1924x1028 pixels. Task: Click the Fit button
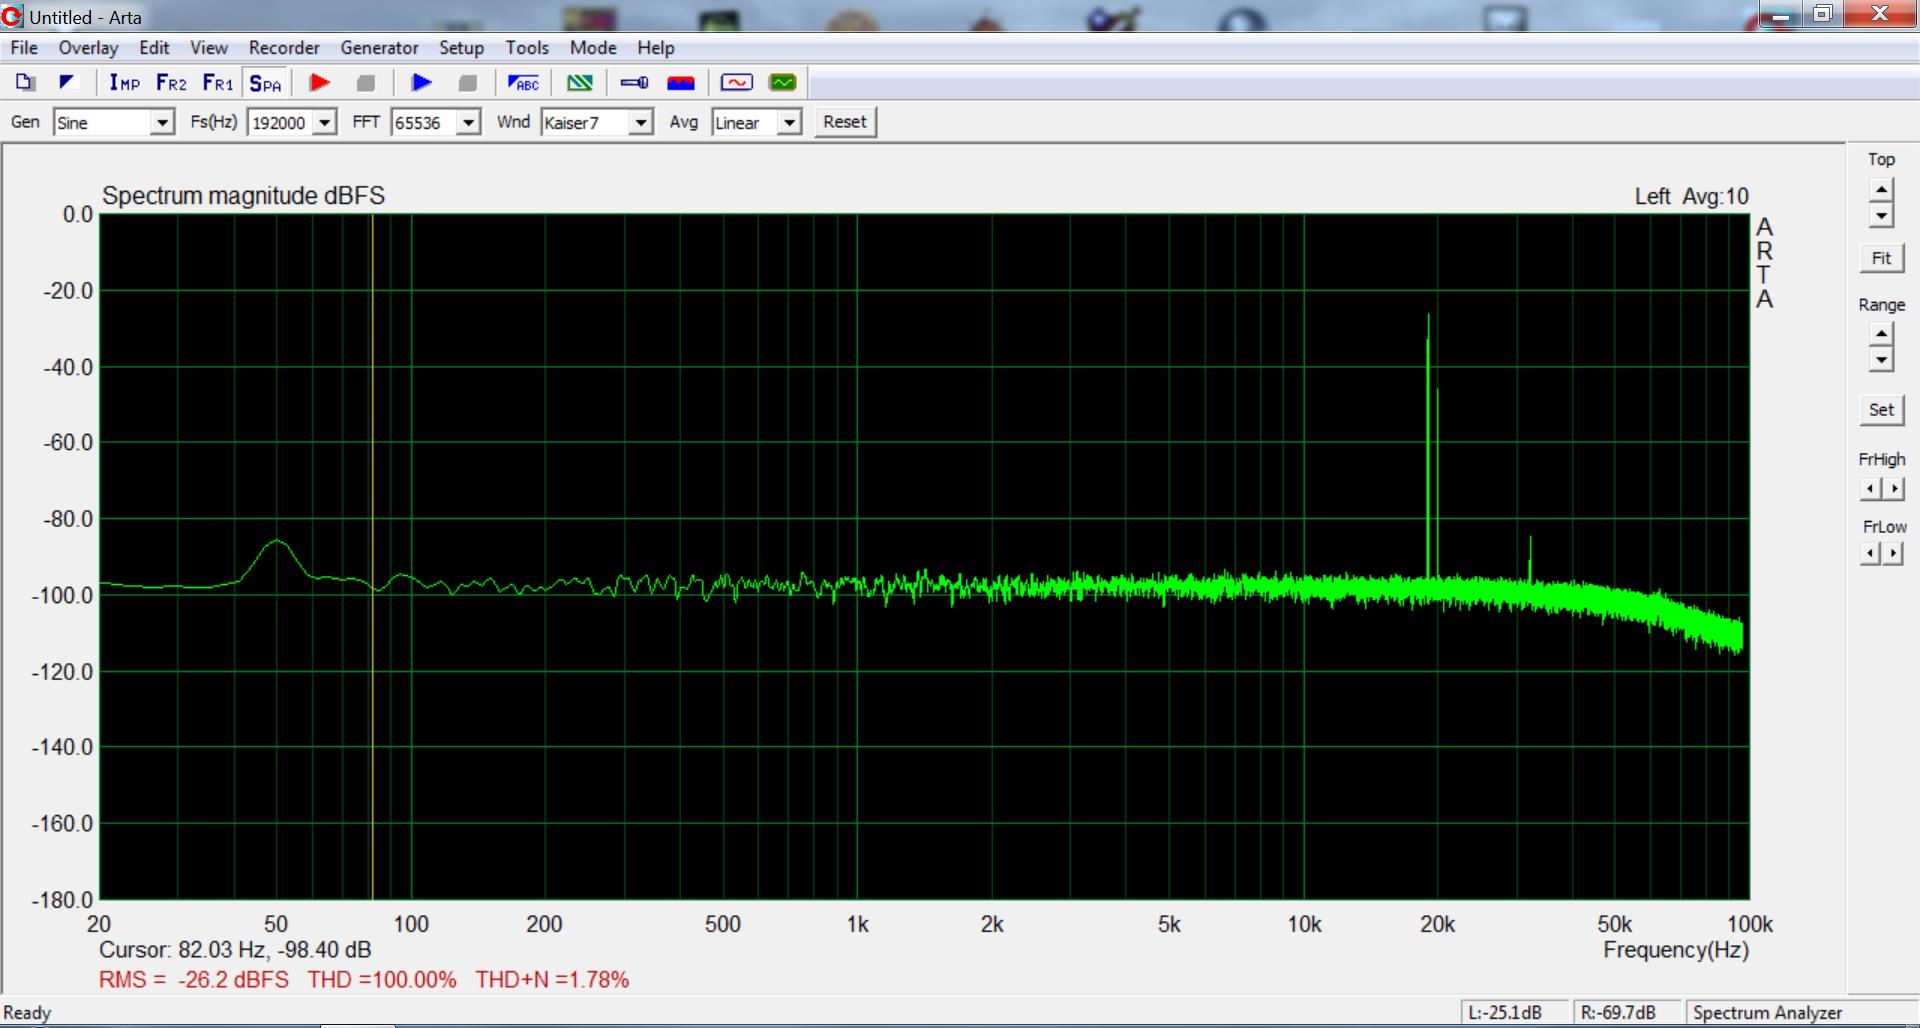(1881, 258)
